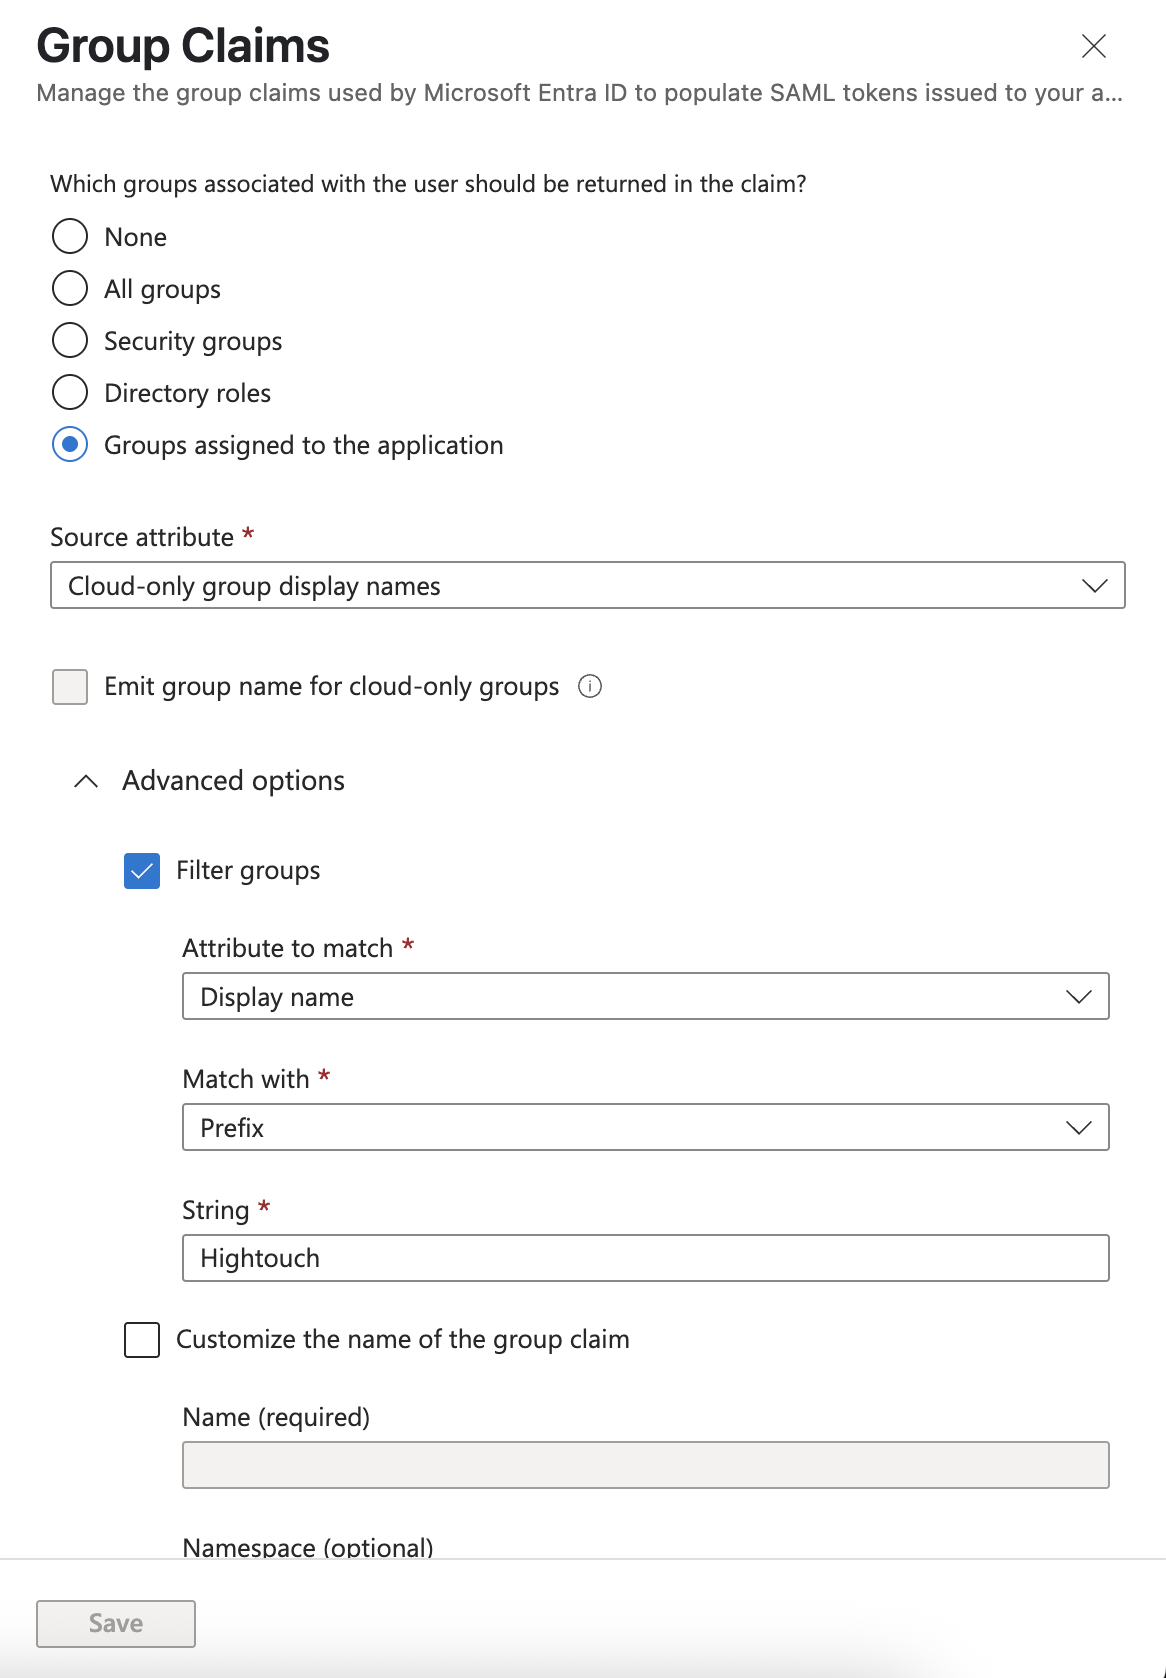Viewport: 1166px width, 1678px height.
Task: Click the Name (required) text field
Action: [x=645, y=1465]
